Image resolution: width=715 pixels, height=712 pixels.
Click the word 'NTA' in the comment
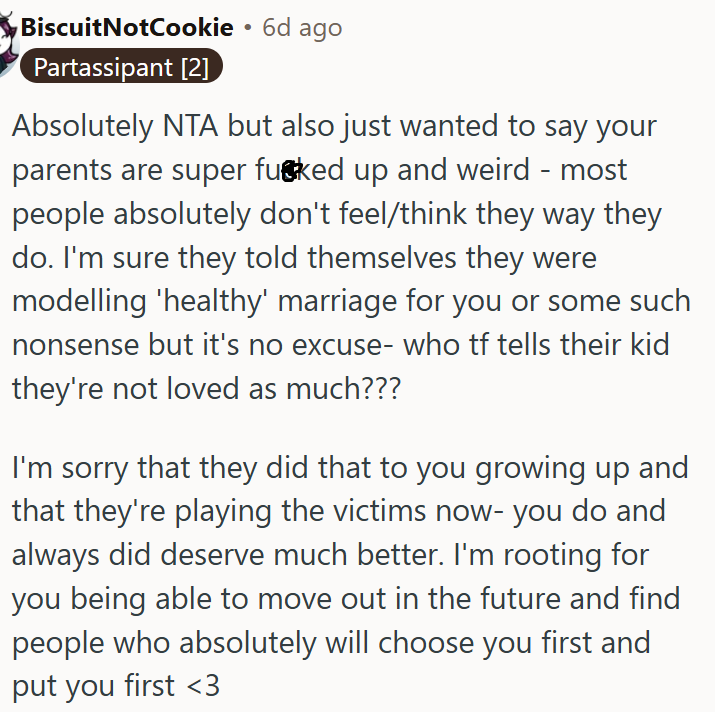point(190,126)
